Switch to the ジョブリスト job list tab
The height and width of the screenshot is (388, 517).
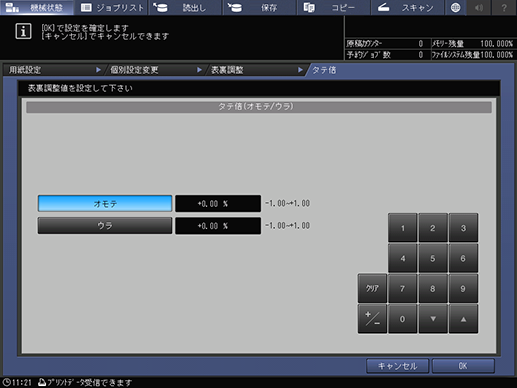coord(111,7)
